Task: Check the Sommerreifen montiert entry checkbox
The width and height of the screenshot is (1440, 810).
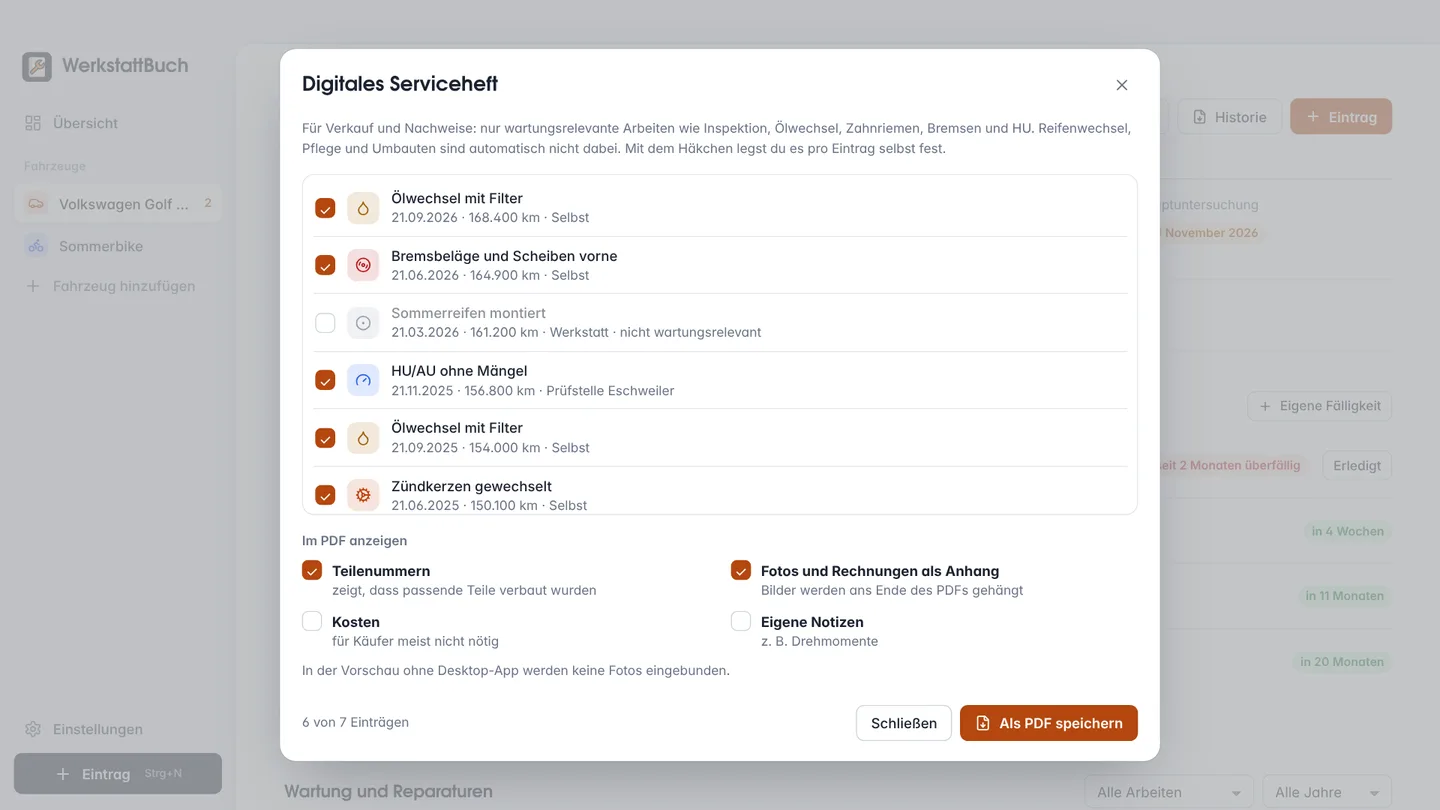Action: (325, 323)
